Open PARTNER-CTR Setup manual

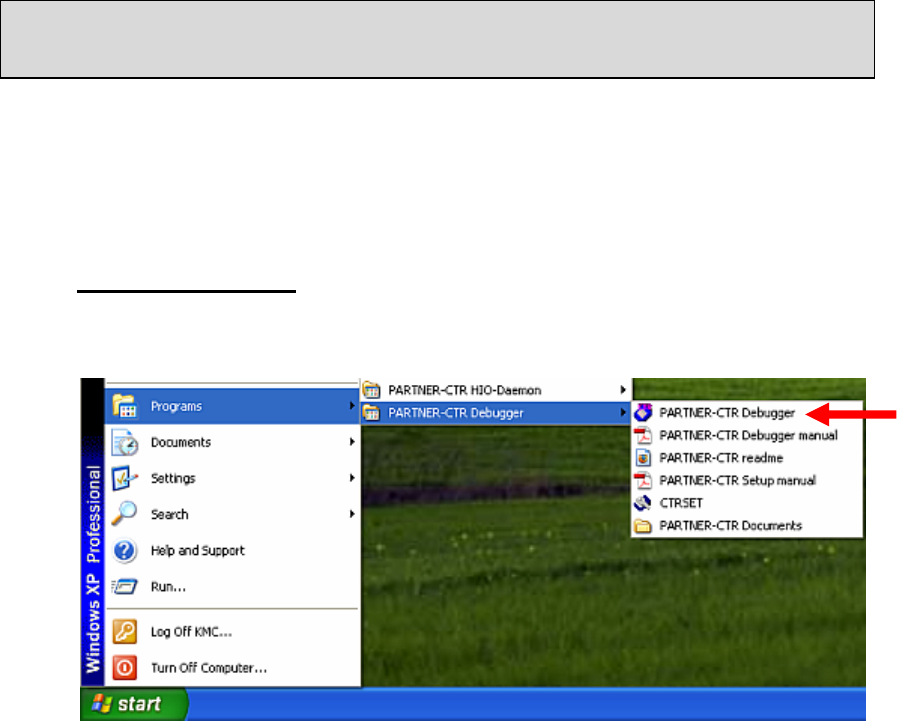tap(747, 481)
